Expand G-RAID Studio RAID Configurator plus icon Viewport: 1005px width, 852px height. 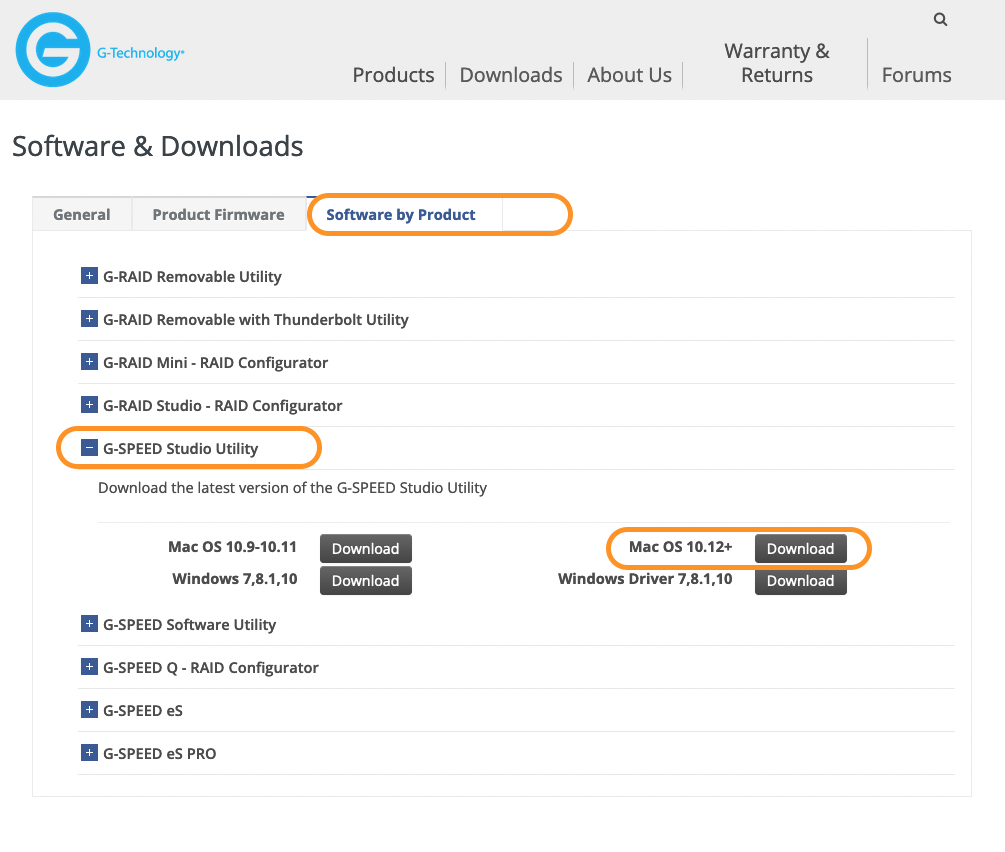pos(89,405)
